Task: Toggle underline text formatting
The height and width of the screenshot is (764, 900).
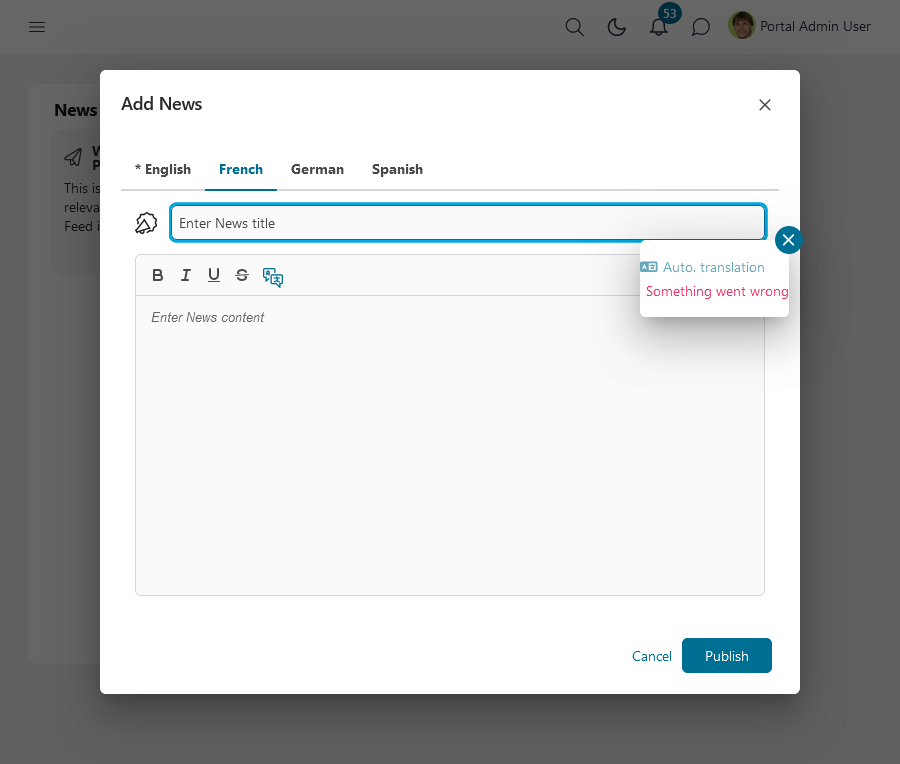Action: point(214,275)
